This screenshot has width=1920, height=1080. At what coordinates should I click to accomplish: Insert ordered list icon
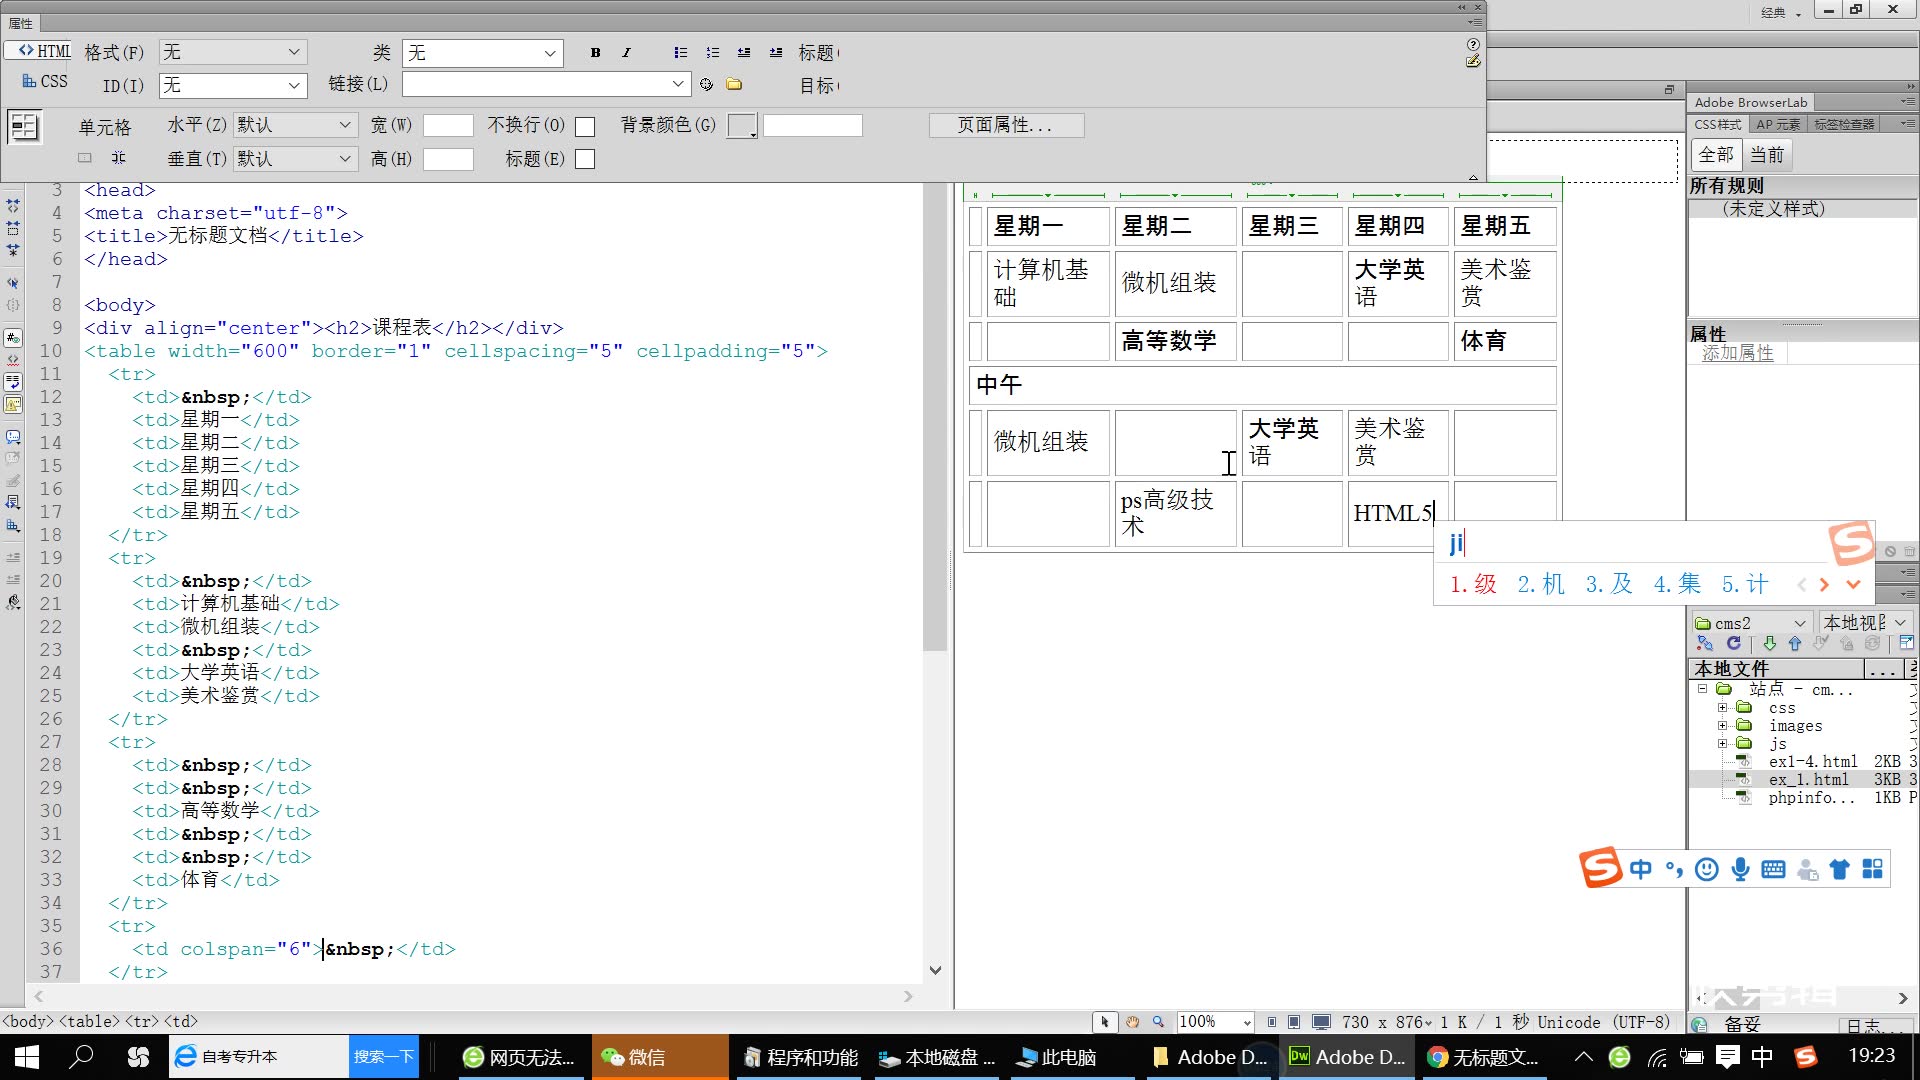click(x=712, y=53)
